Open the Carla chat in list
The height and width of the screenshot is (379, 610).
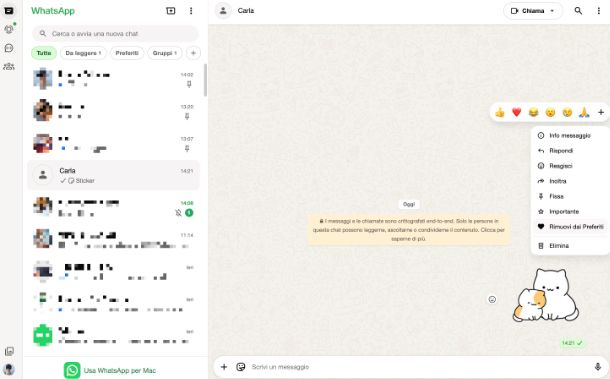(x=113, y=175)
